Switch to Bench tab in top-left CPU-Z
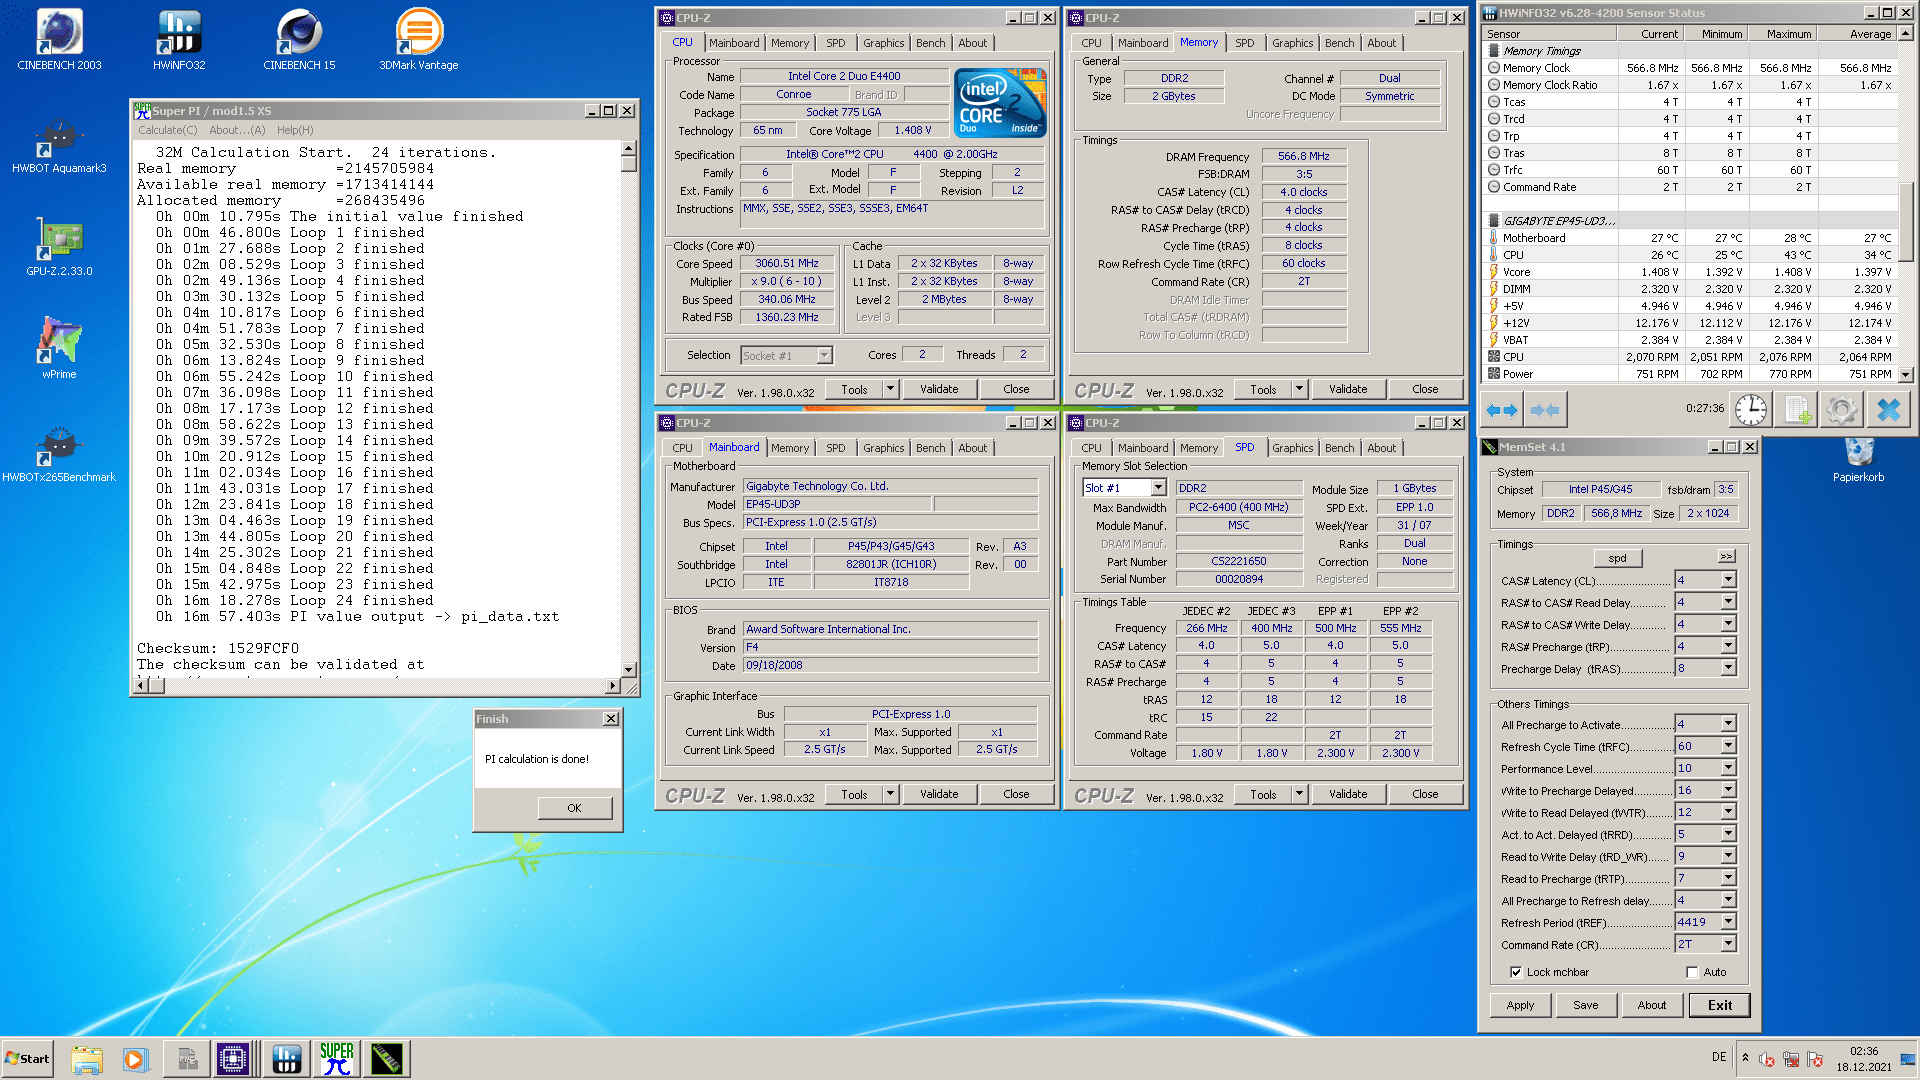 point(930,43)
